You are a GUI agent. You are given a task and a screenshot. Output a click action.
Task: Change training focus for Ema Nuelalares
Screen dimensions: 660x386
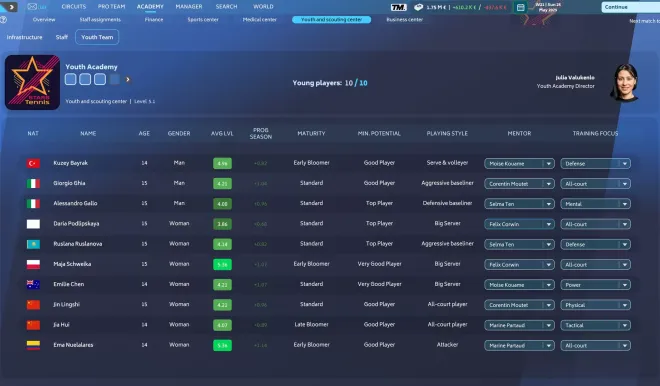(596, 345)
